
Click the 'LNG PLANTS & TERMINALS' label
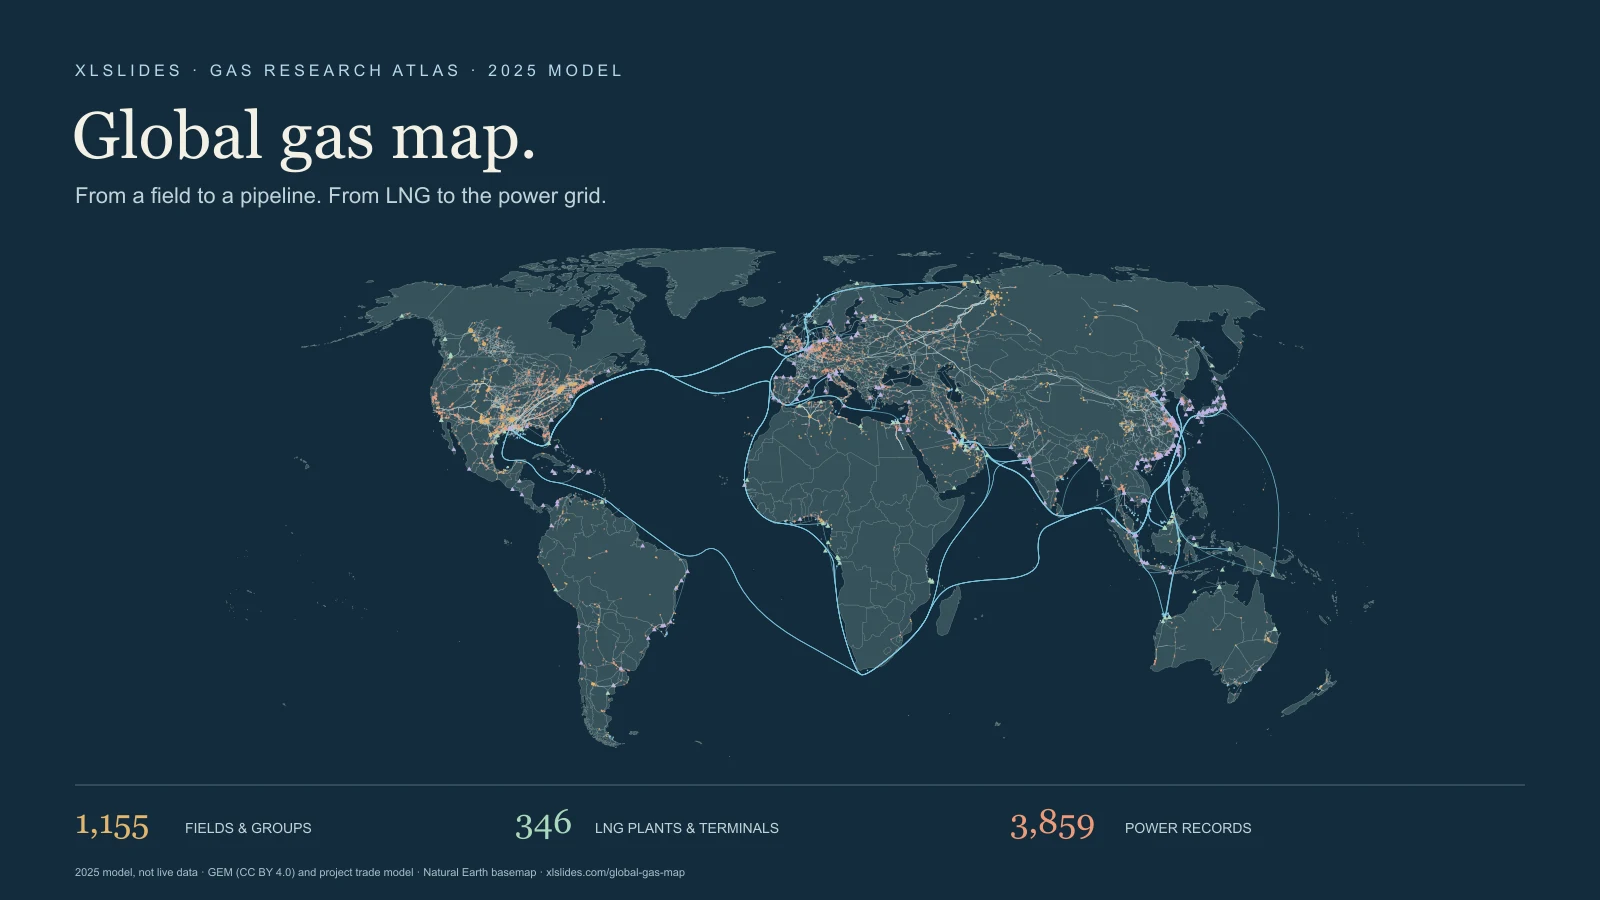(687, 828)
